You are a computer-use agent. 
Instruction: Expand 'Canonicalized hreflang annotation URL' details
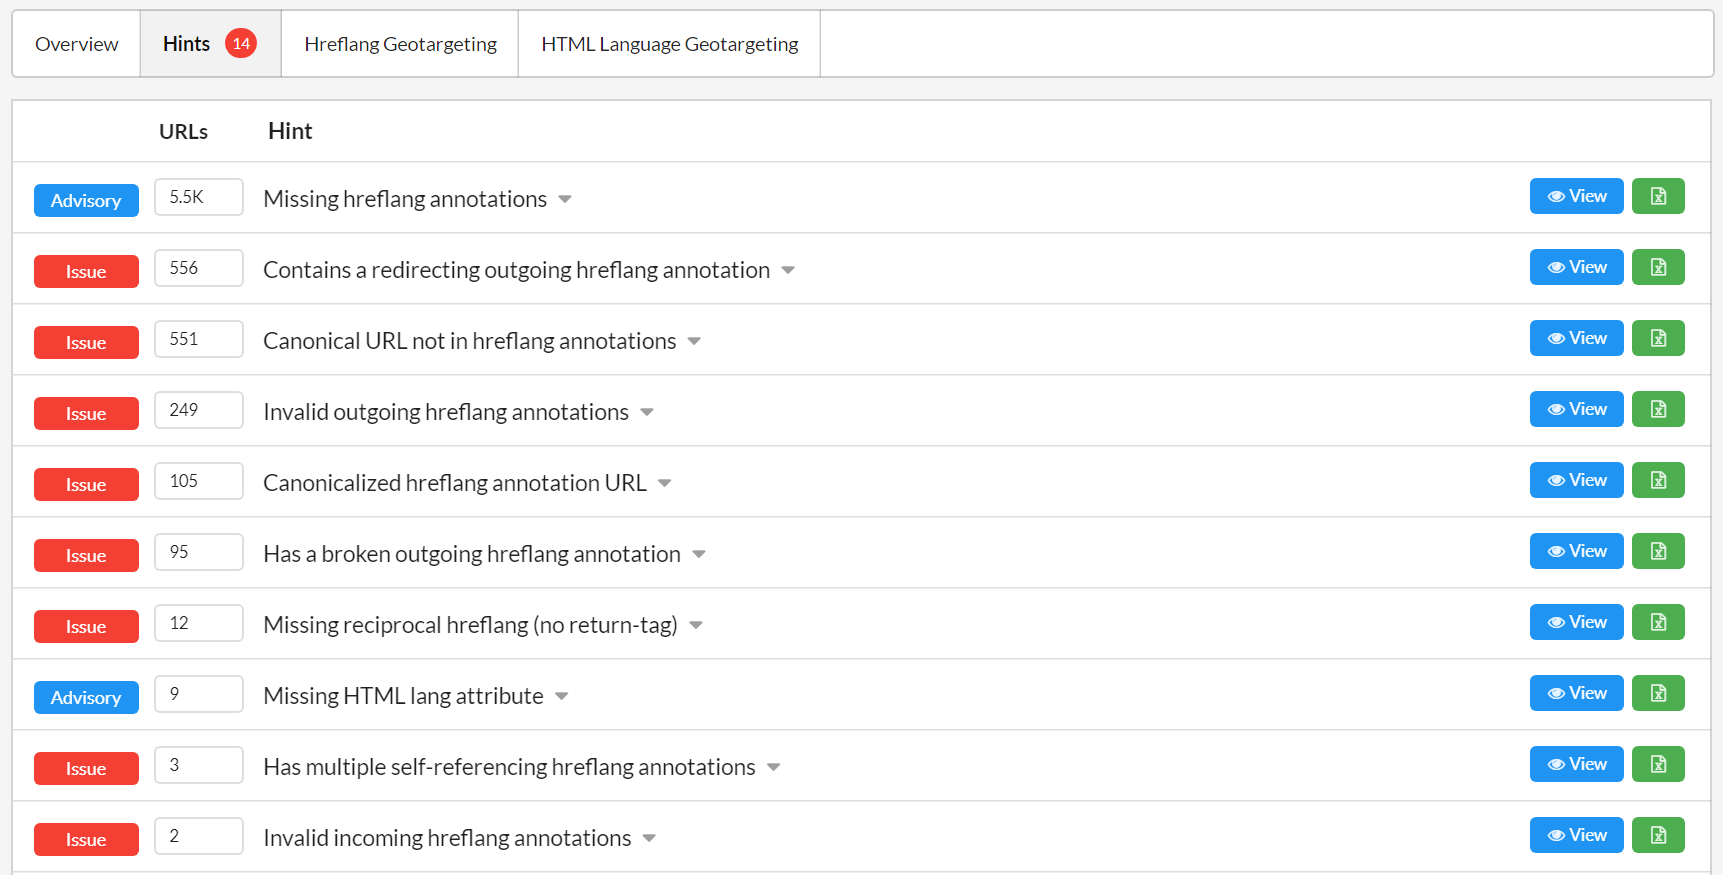[x=665, y=483]
